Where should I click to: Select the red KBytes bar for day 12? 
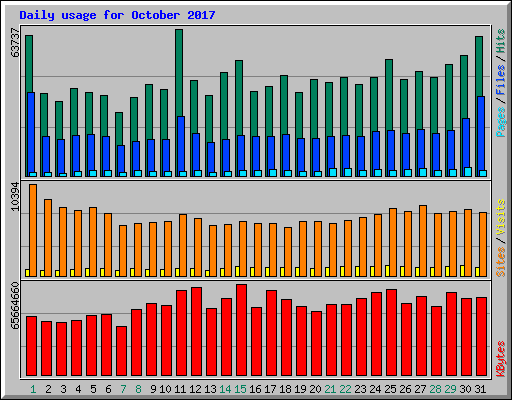click(196, 332)
